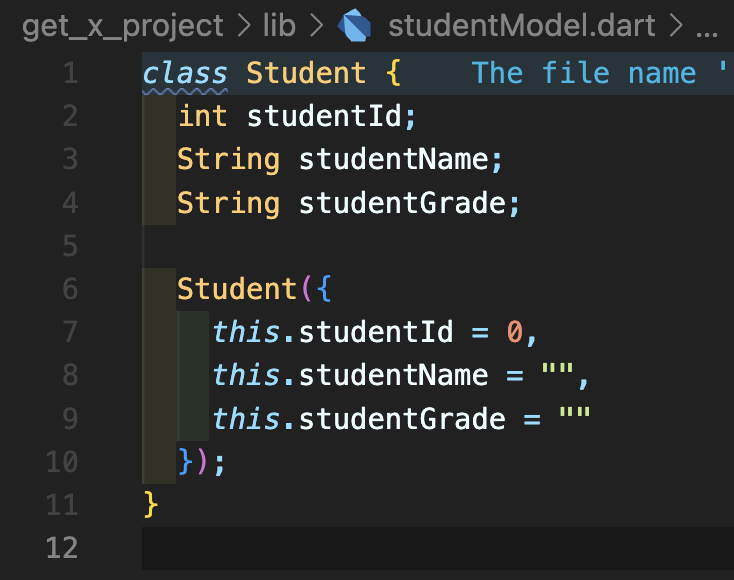The width and height of the screenshot is (734, 580).
Task: Click the Student class name on line 1
Action: tap(306, 73)
